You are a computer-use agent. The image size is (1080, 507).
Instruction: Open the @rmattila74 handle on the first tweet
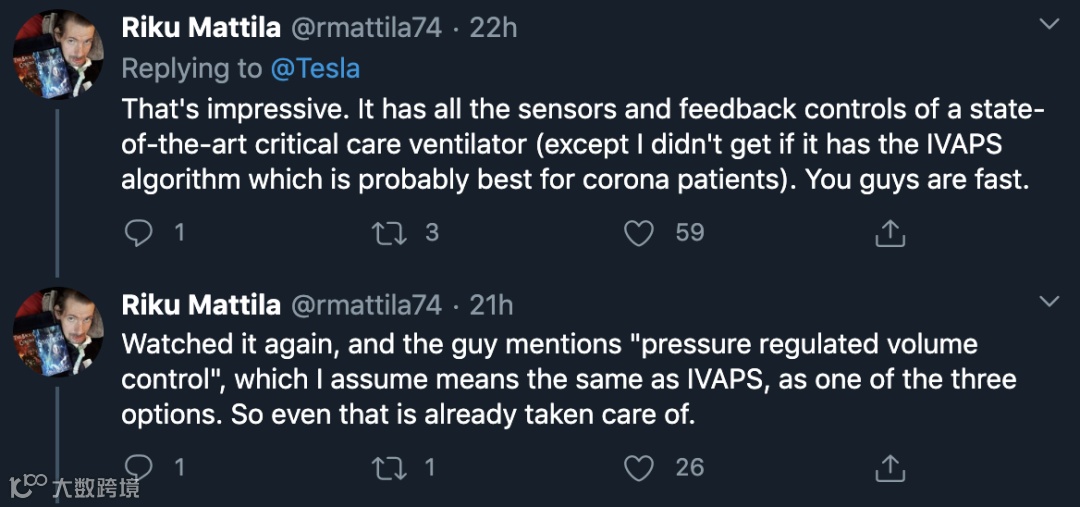(x=366, y=27)
